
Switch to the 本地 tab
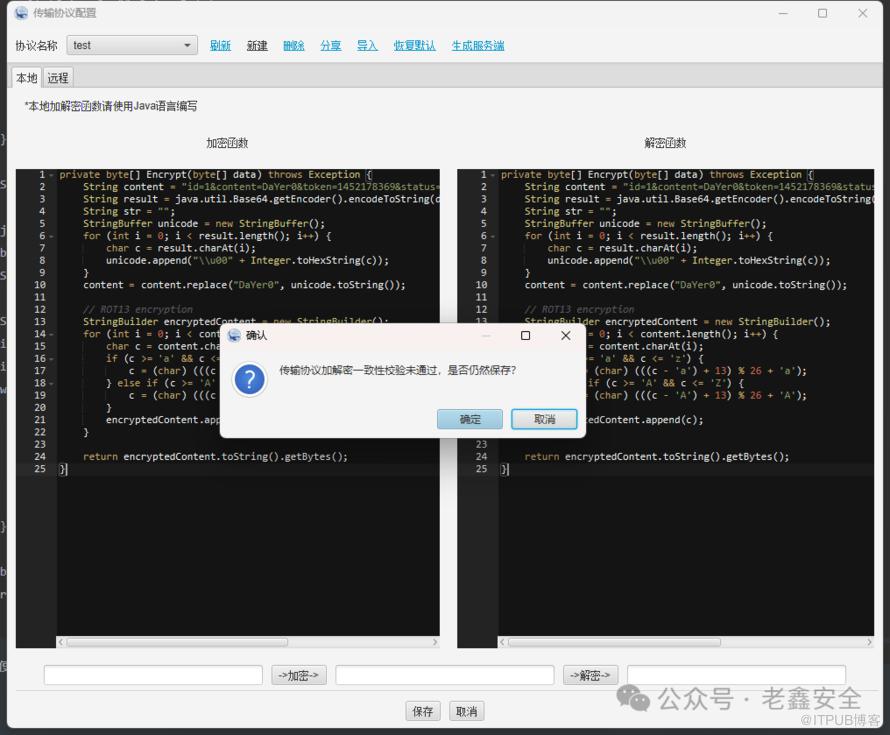(26, 78)
